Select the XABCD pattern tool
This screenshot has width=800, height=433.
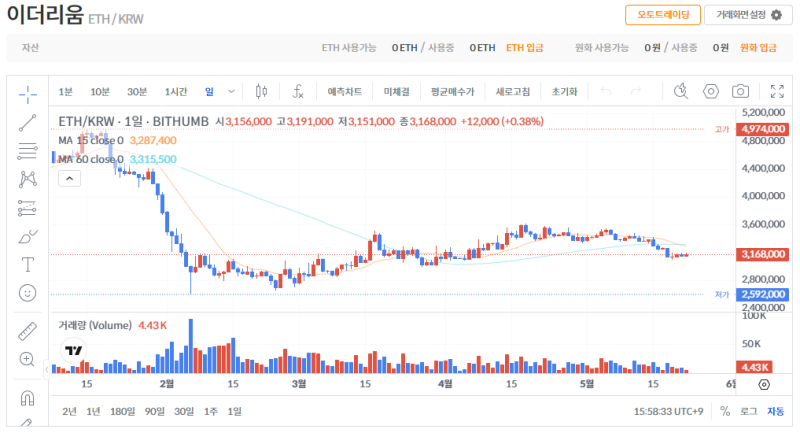tap(28, 180)
